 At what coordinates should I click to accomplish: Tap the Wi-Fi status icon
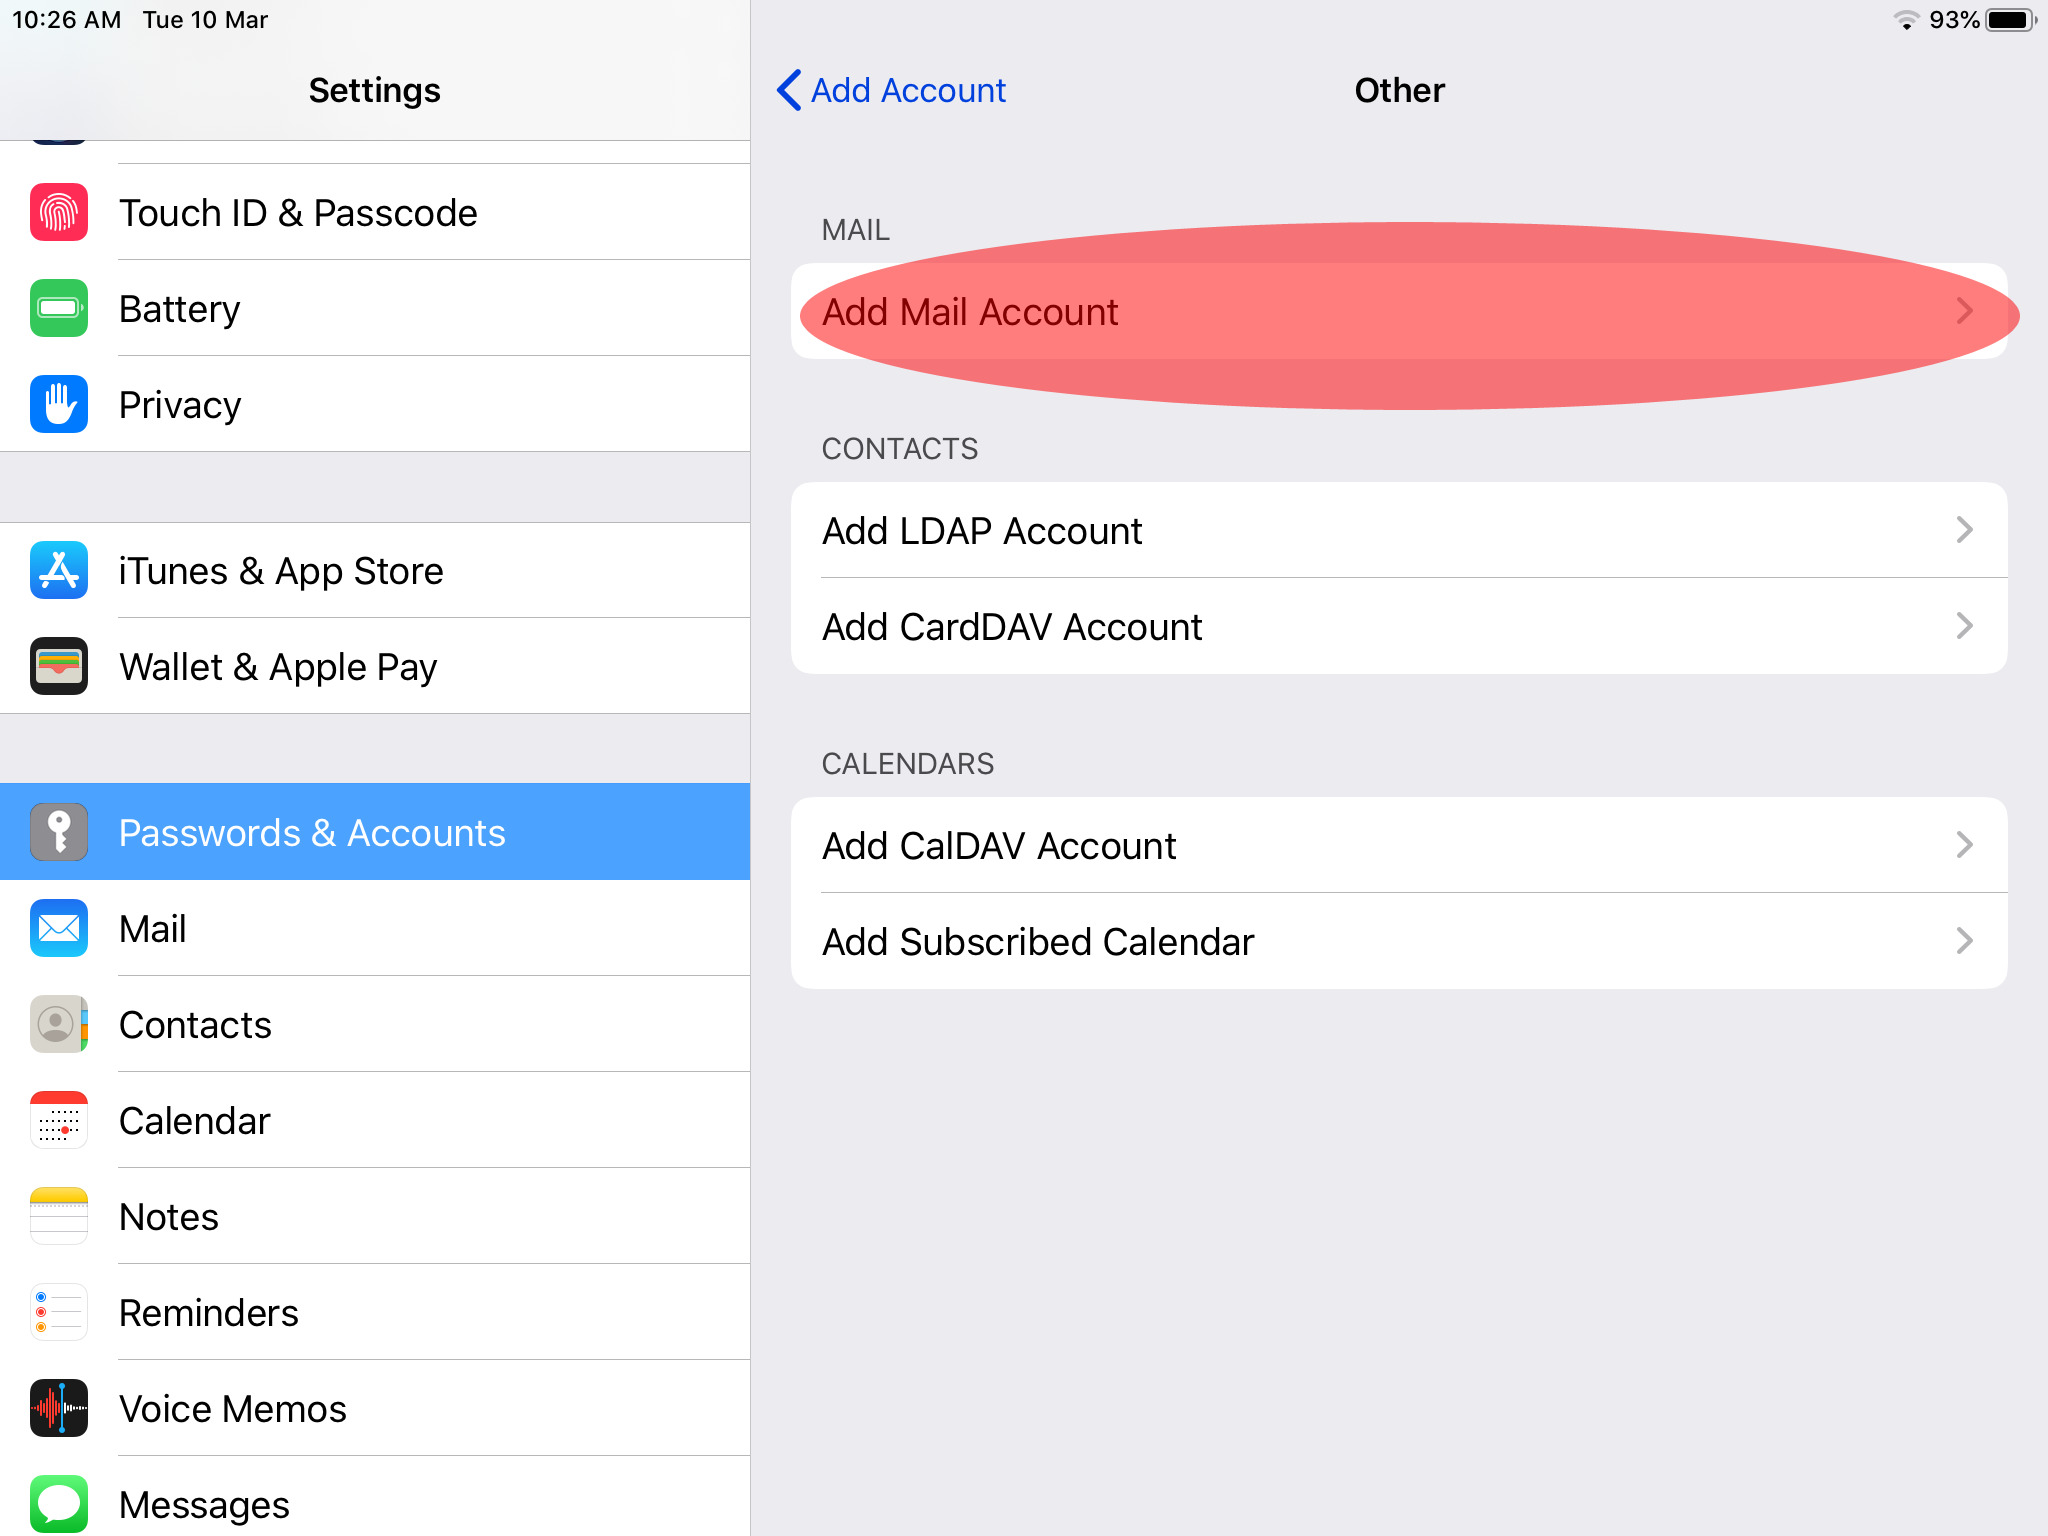[1906, 20]
